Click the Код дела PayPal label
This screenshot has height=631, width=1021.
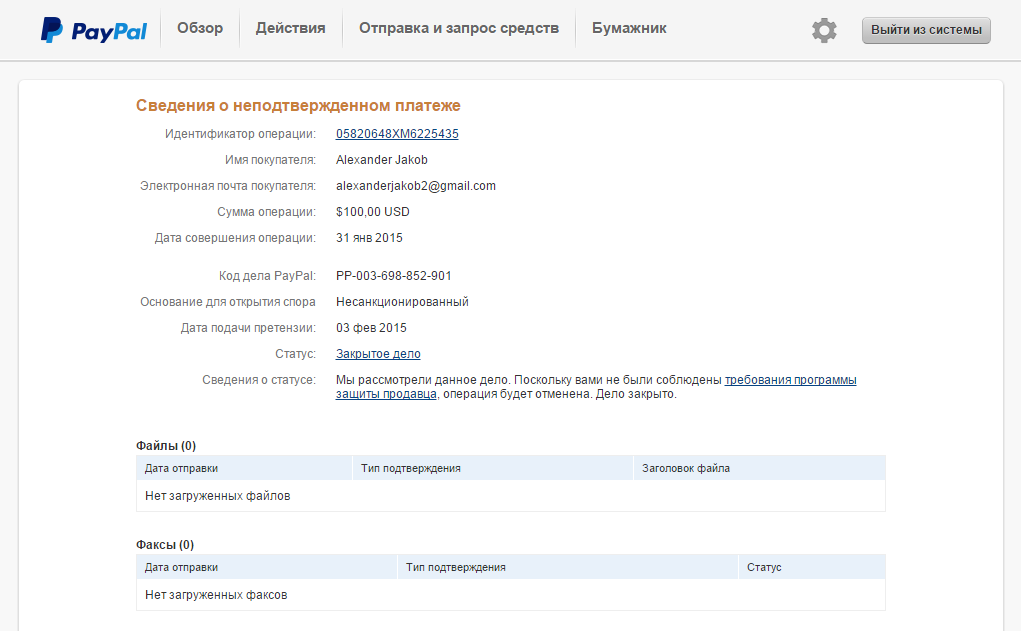click(x=267, y=275)
